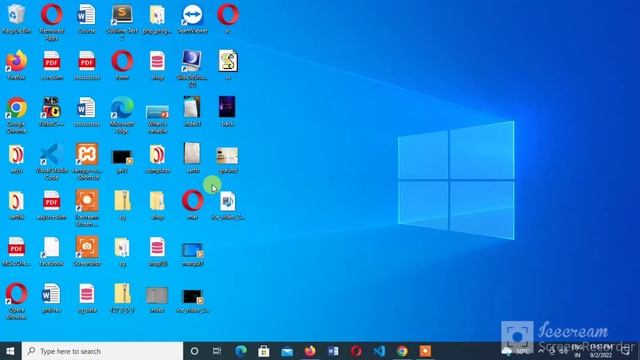The height and width of the screenshot is (360, 640).
Task: Select the Sublime Text desktop shortcut
Action: (122, 22)
